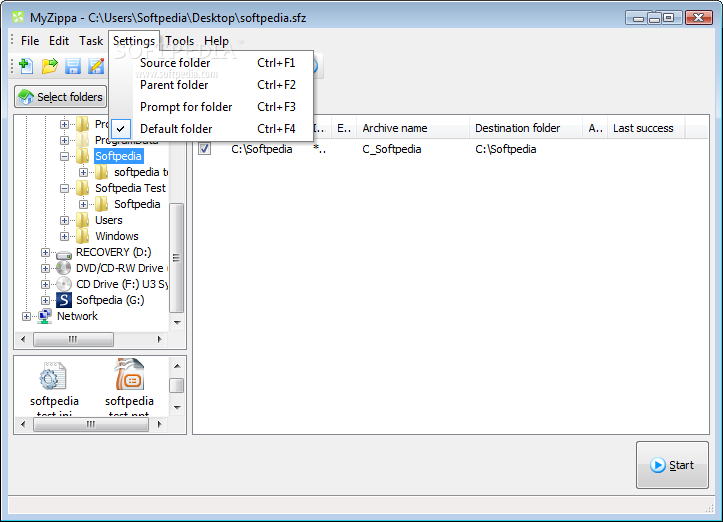The image size is (723, 522).
Task: Click the C:\Softpedia destination folder cell
Action: (505, 149)
